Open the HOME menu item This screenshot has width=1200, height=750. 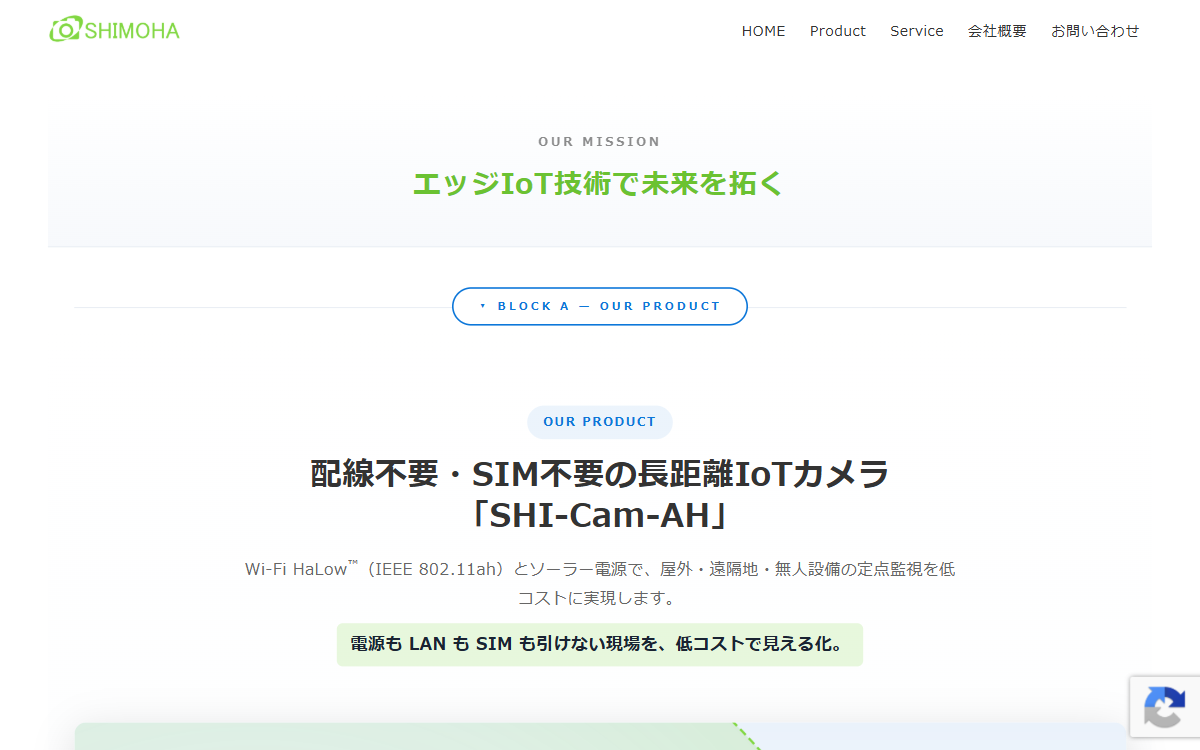[763, 31]
